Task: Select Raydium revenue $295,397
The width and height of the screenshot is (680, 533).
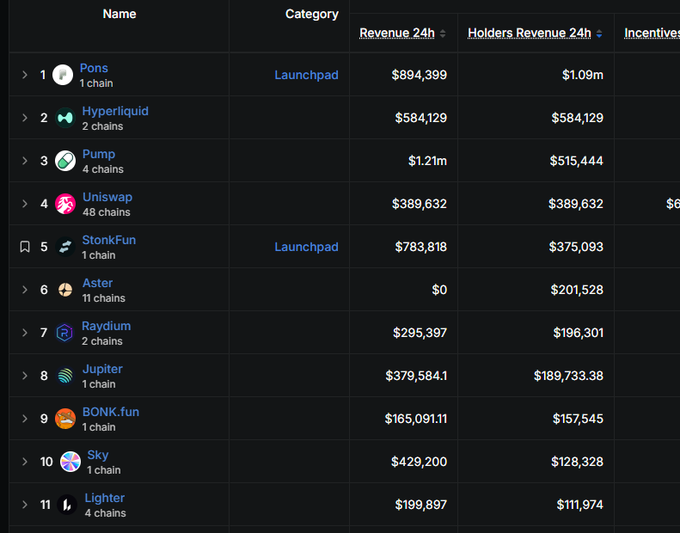Action: (420, 333)
